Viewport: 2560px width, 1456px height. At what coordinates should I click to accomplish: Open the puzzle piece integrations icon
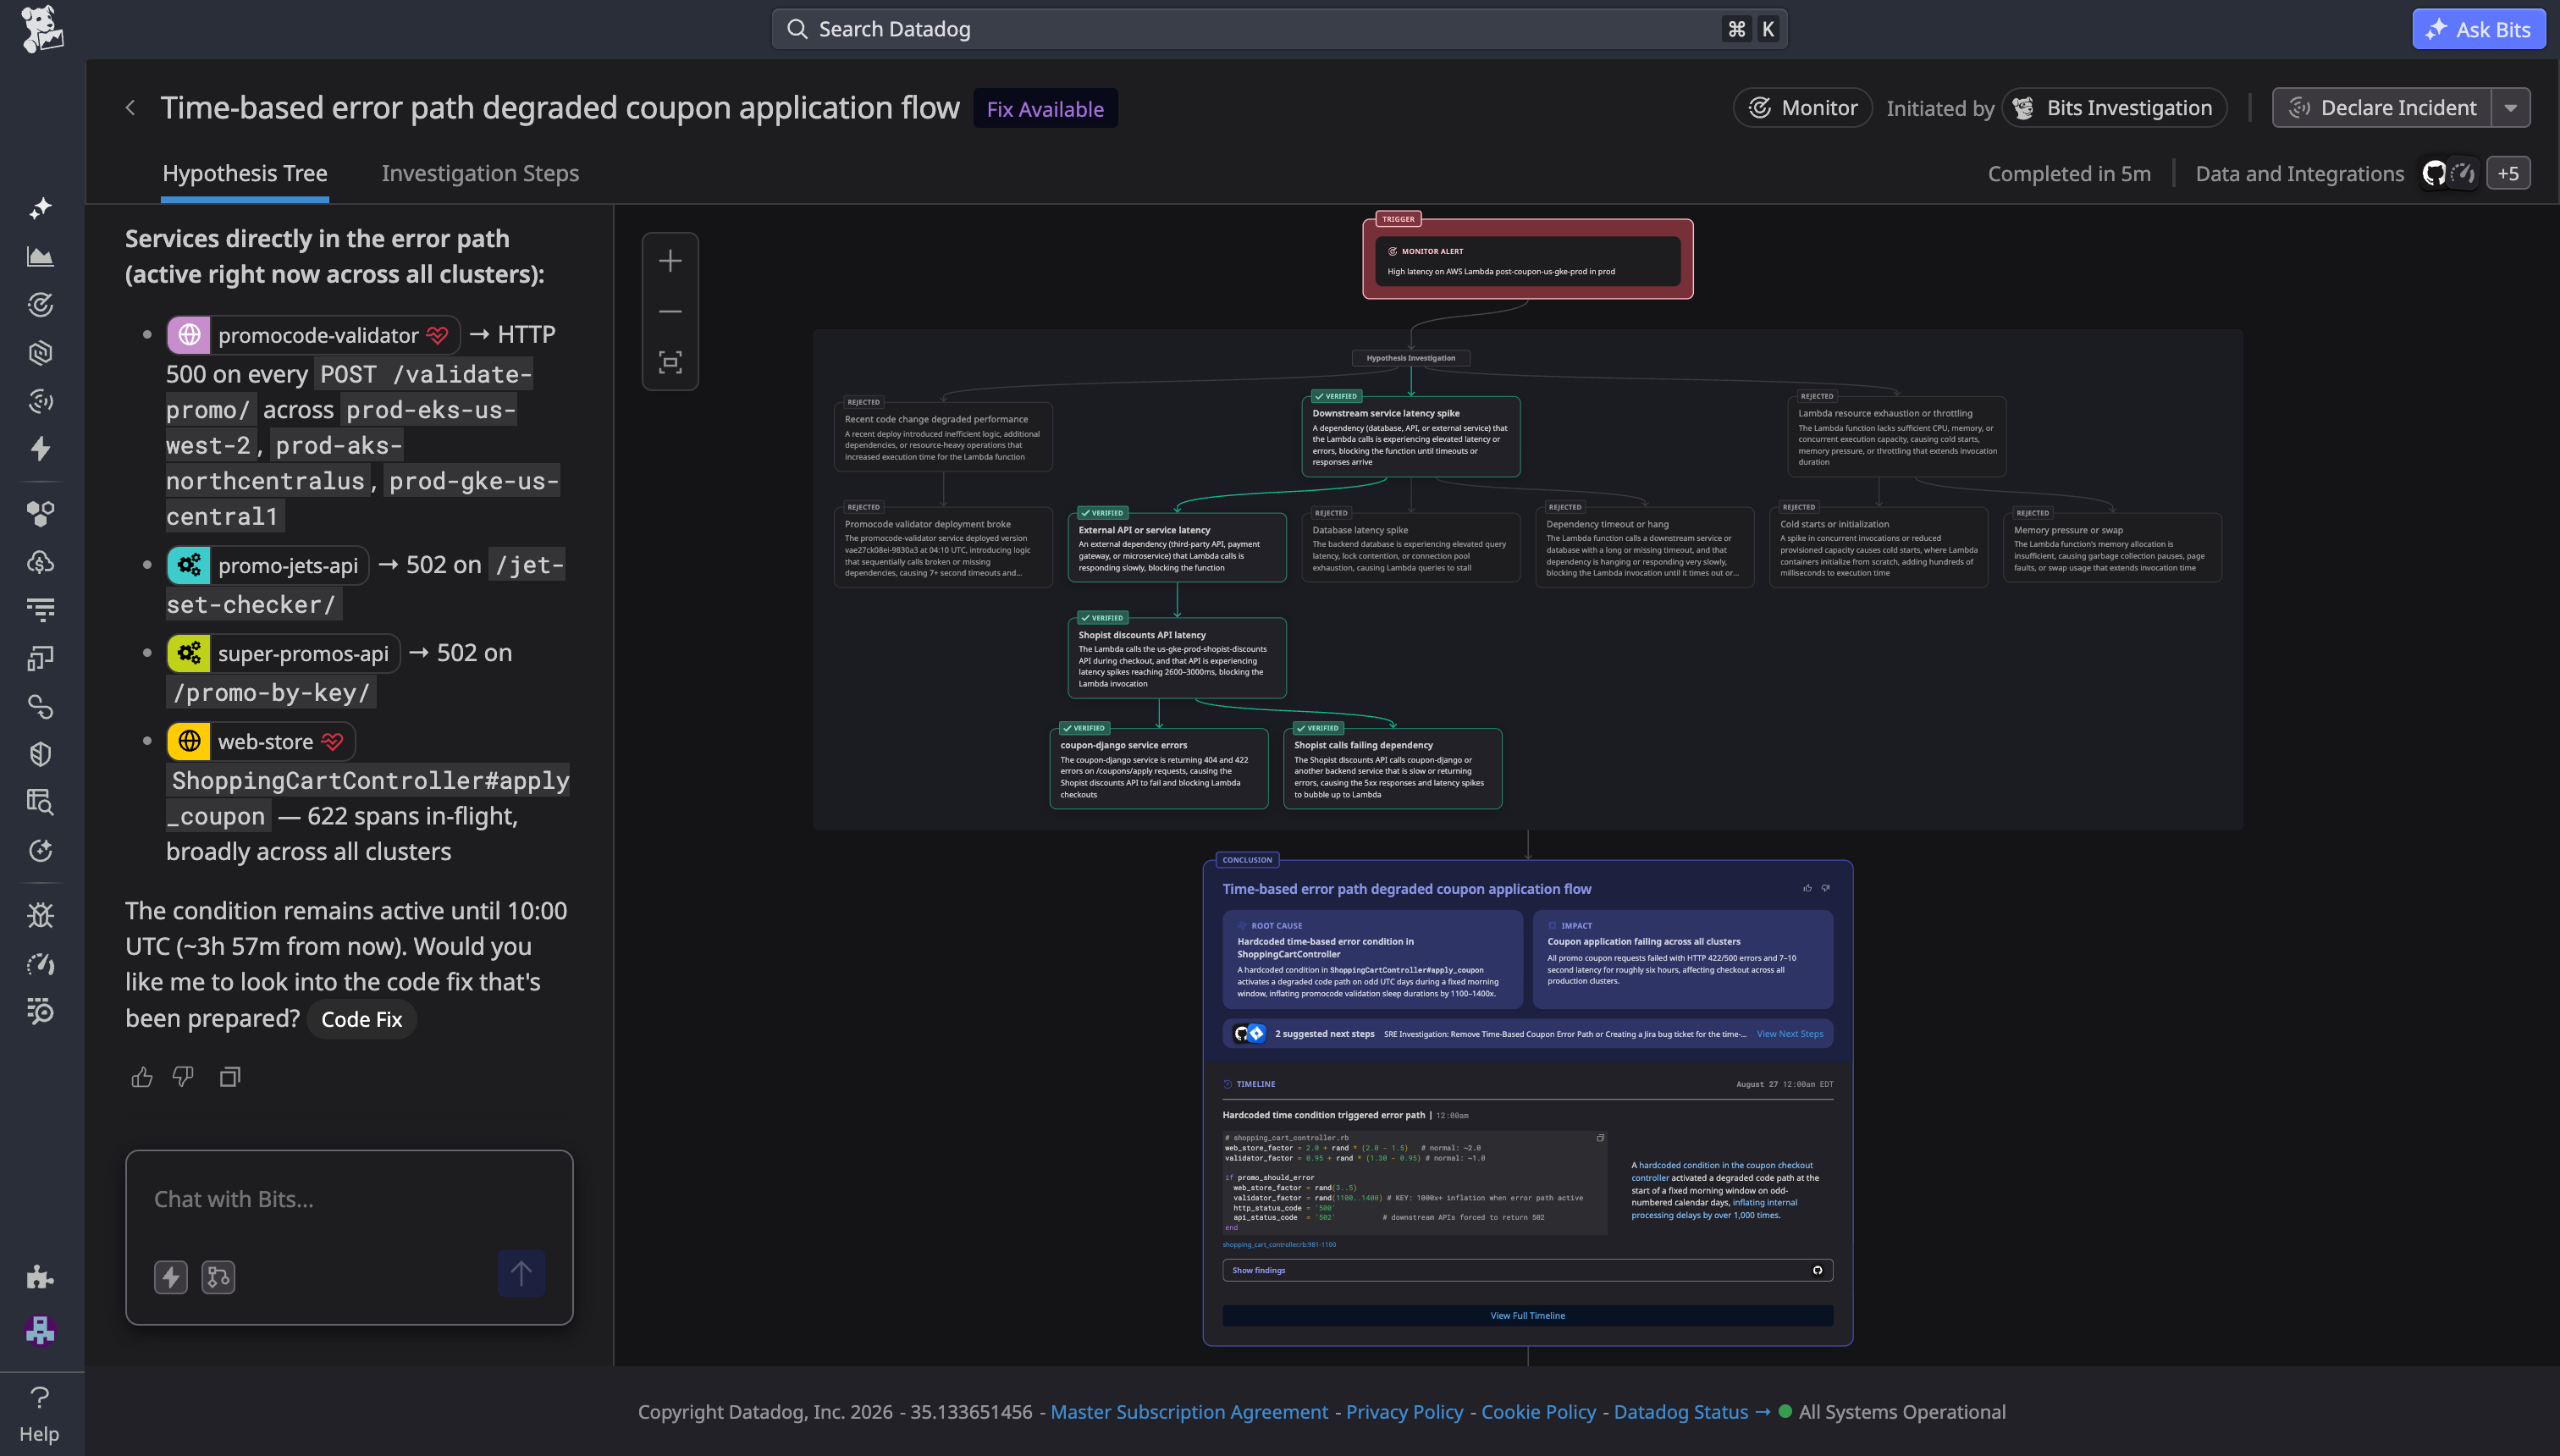point(40,1276)
